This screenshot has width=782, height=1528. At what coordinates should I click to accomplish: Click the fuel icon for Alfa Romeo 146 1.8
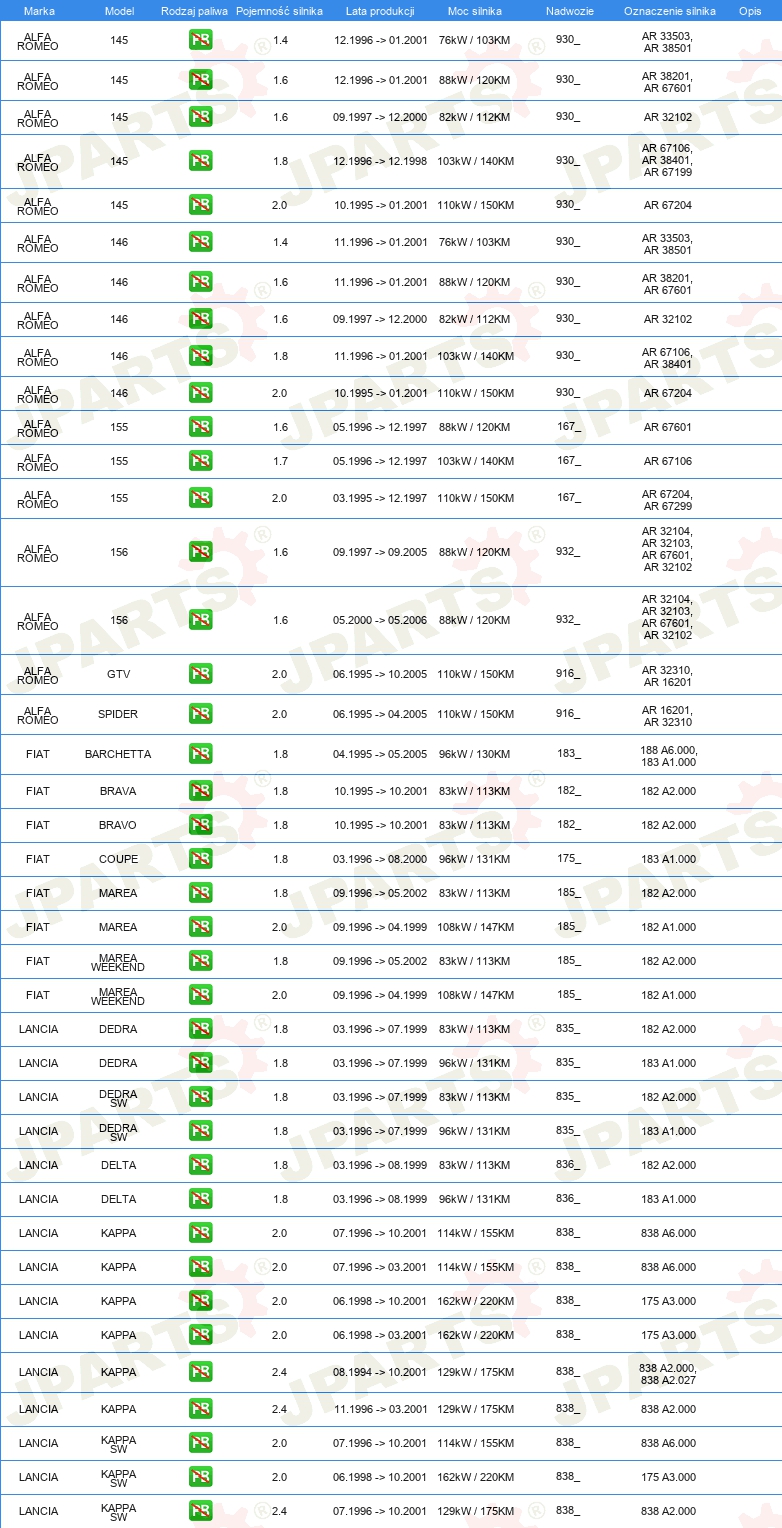coord(200,355)
